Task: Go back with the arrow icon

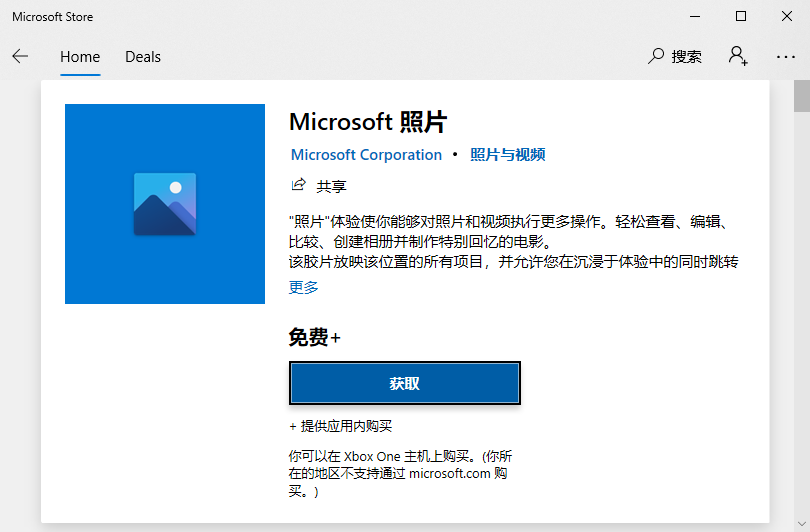Action: click(20, 56)
